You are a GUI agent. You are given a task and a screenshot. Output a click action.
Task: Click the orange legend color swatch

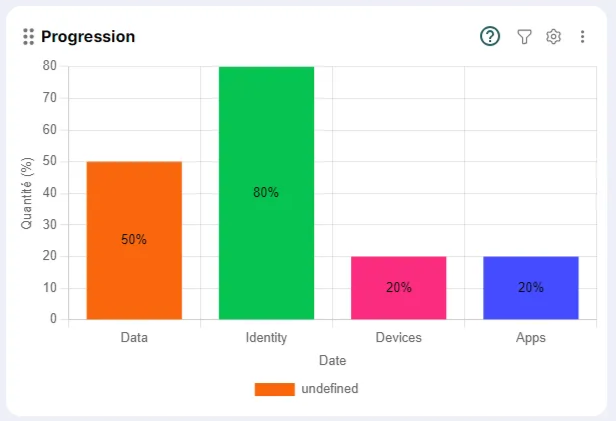274,389
